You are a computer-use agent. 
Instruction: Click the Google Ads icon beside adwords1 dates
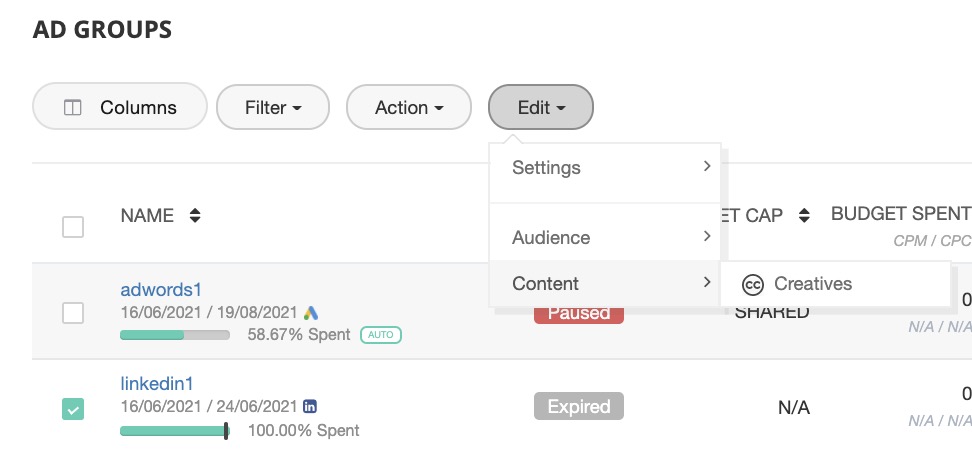click(311, 313)
